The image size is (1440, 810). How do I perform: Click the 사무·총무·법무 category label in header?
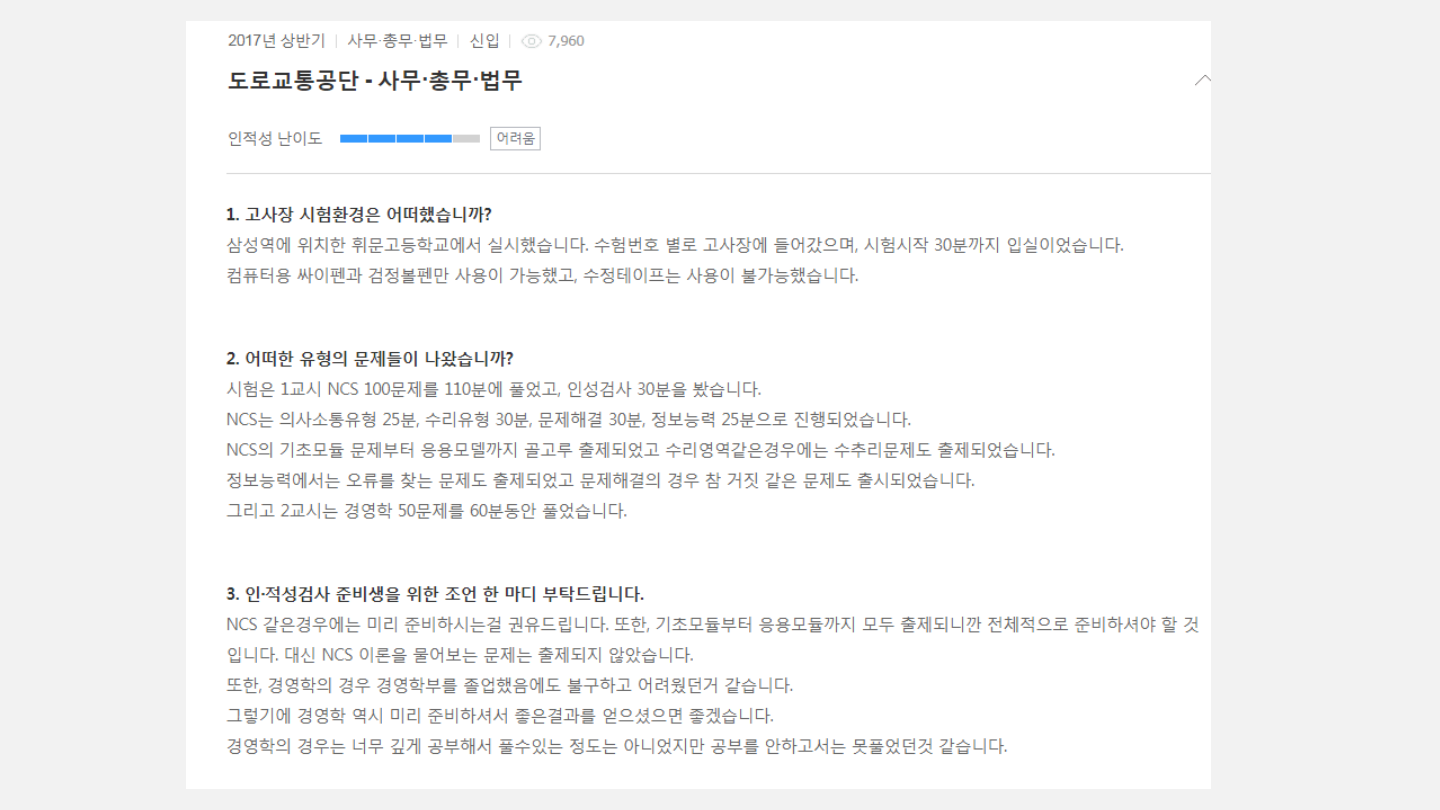[x=397, y=41]
